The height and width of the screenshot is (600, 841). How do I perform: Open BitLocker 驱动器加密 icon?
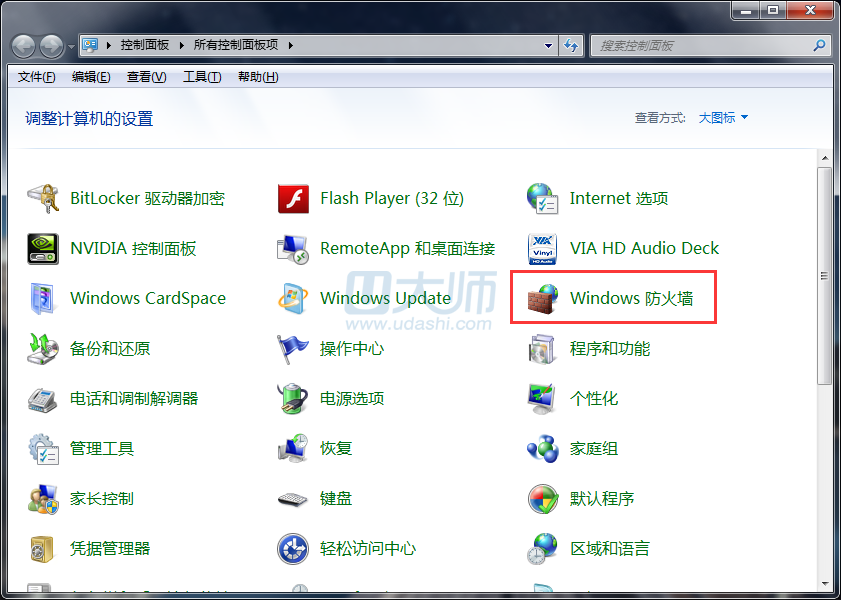[44, 198]
